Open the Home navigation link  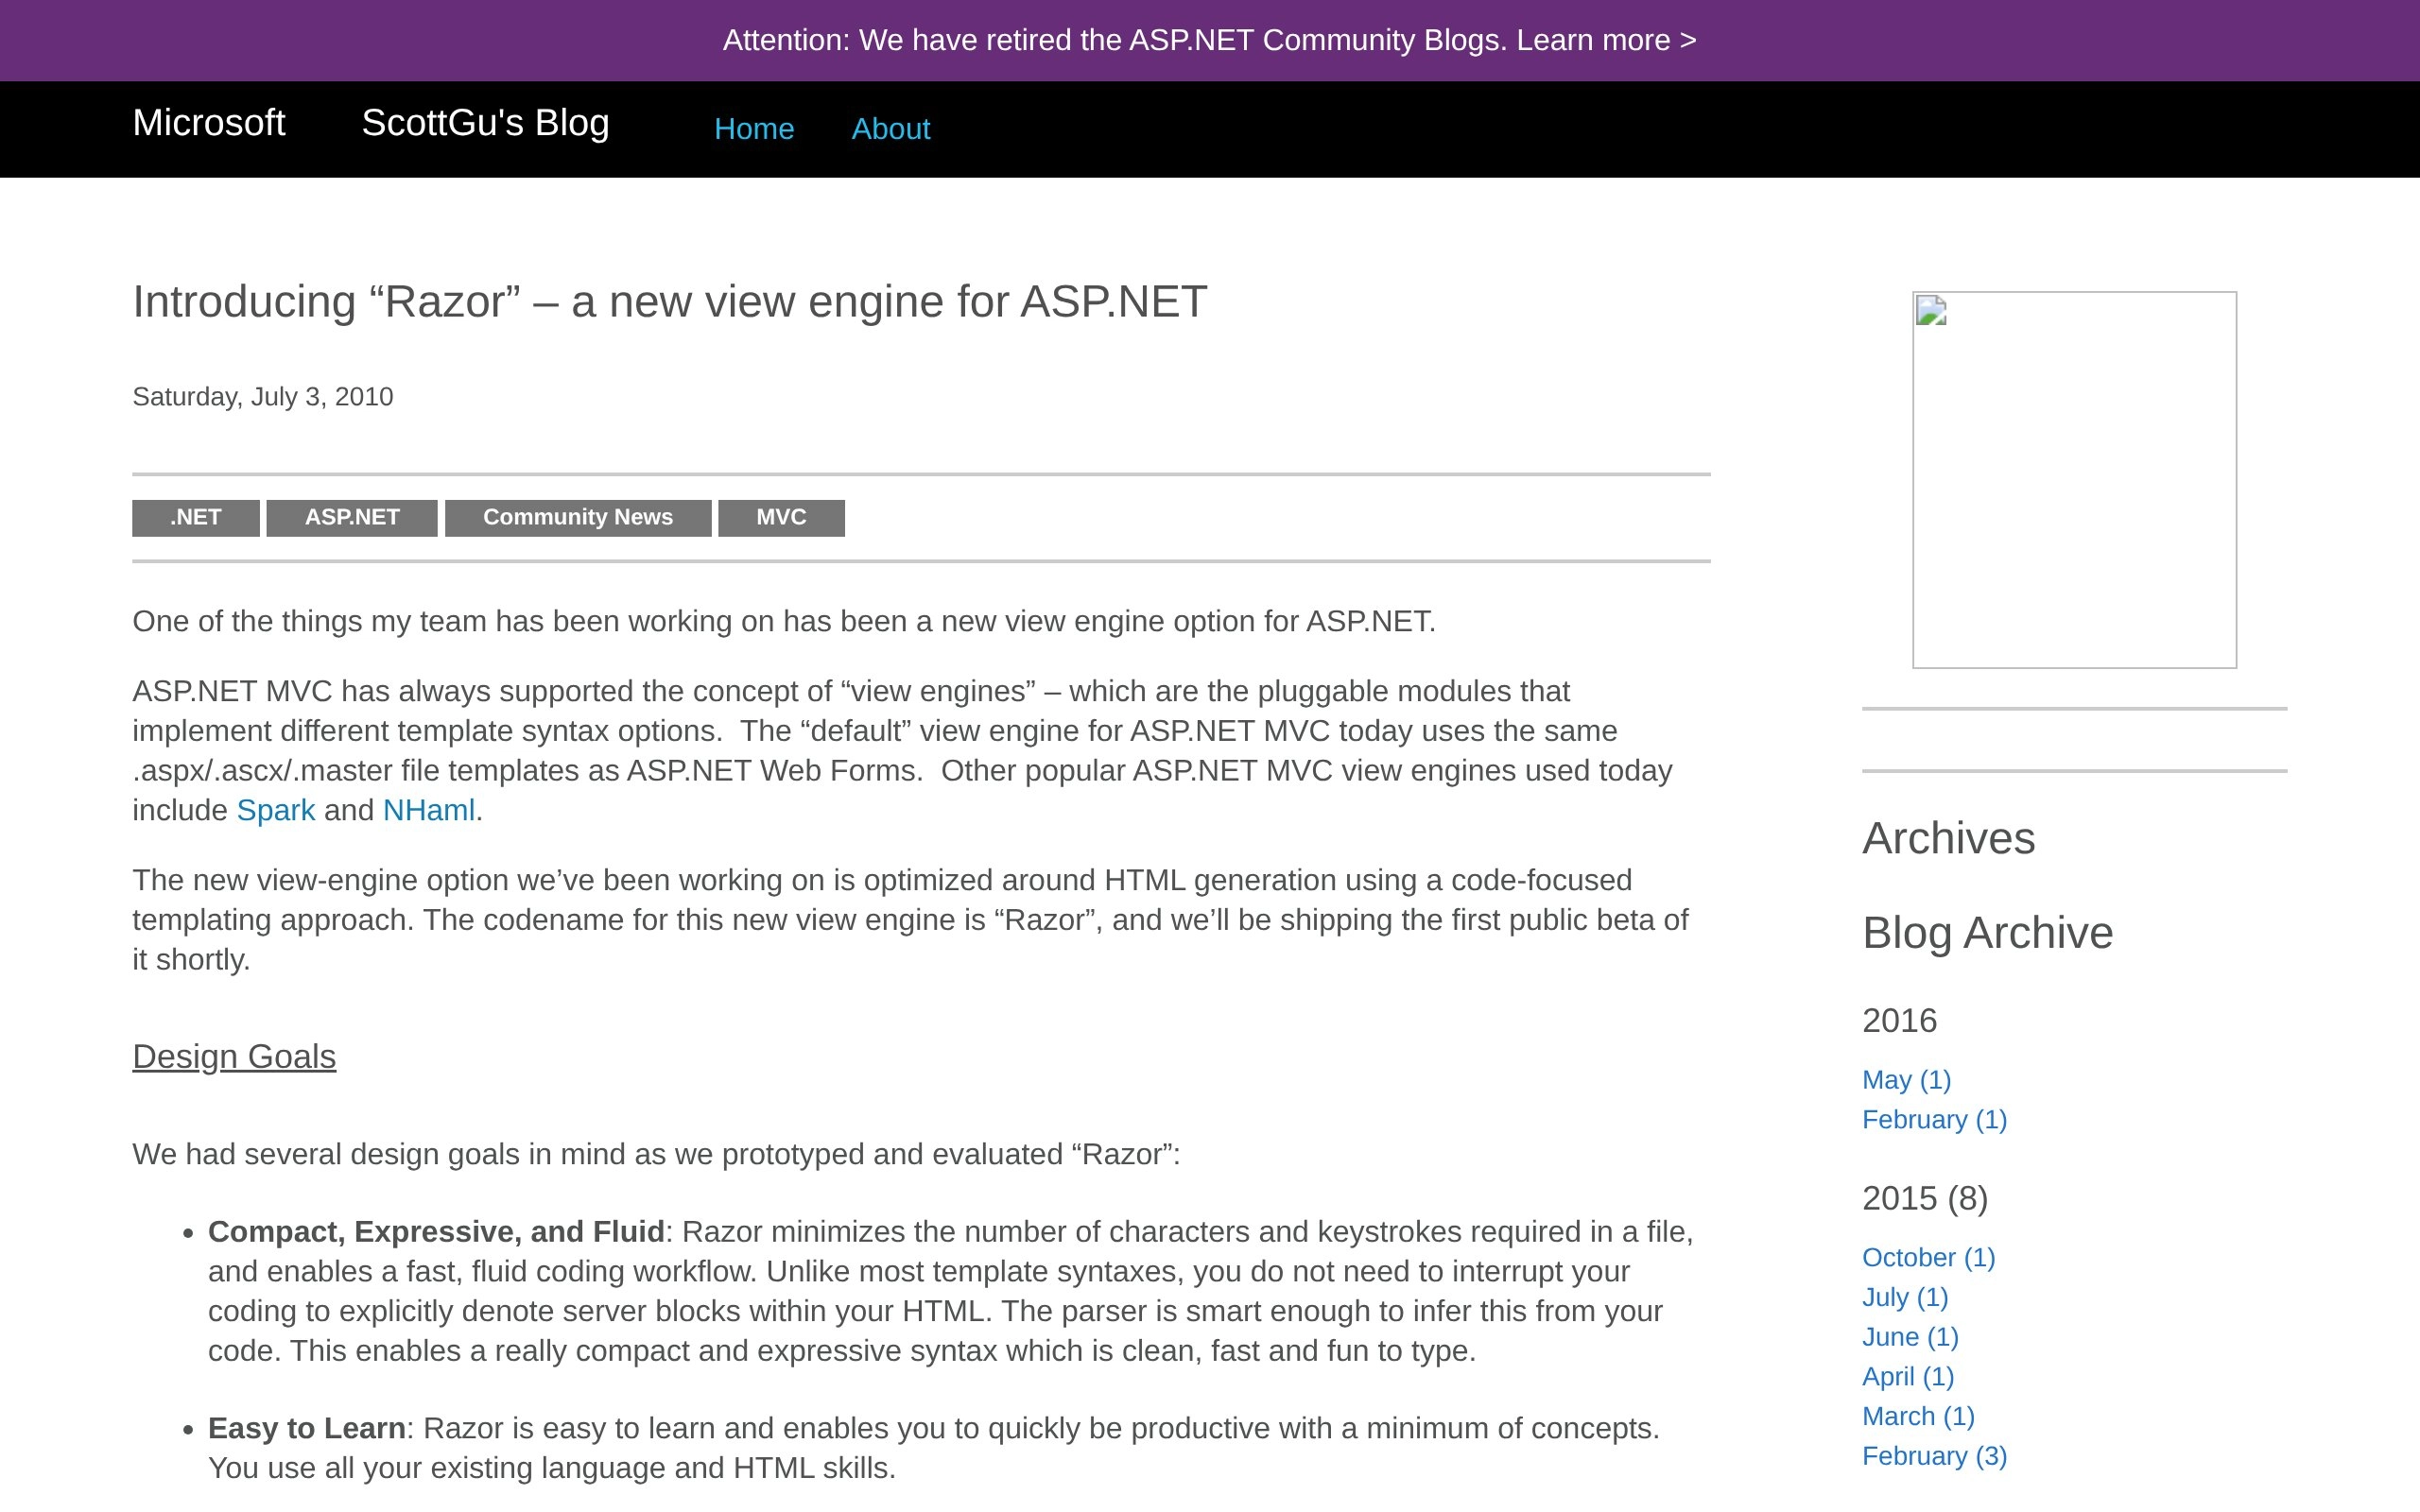(x=754, y=129)
